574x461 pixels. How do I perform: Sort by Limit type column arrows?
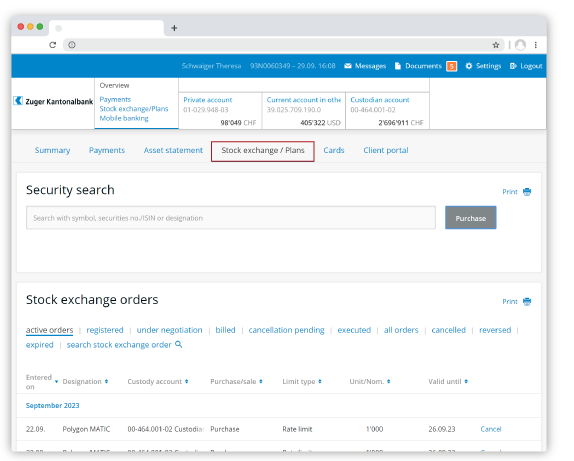[x=320, y=381]
